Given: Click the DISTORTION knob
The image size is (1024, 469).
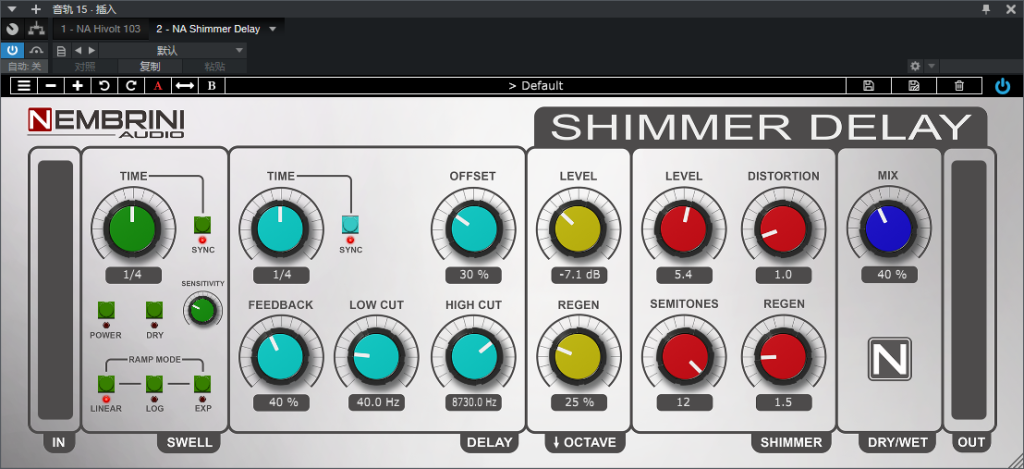Looking at the screenshot, I should [784, 230].
